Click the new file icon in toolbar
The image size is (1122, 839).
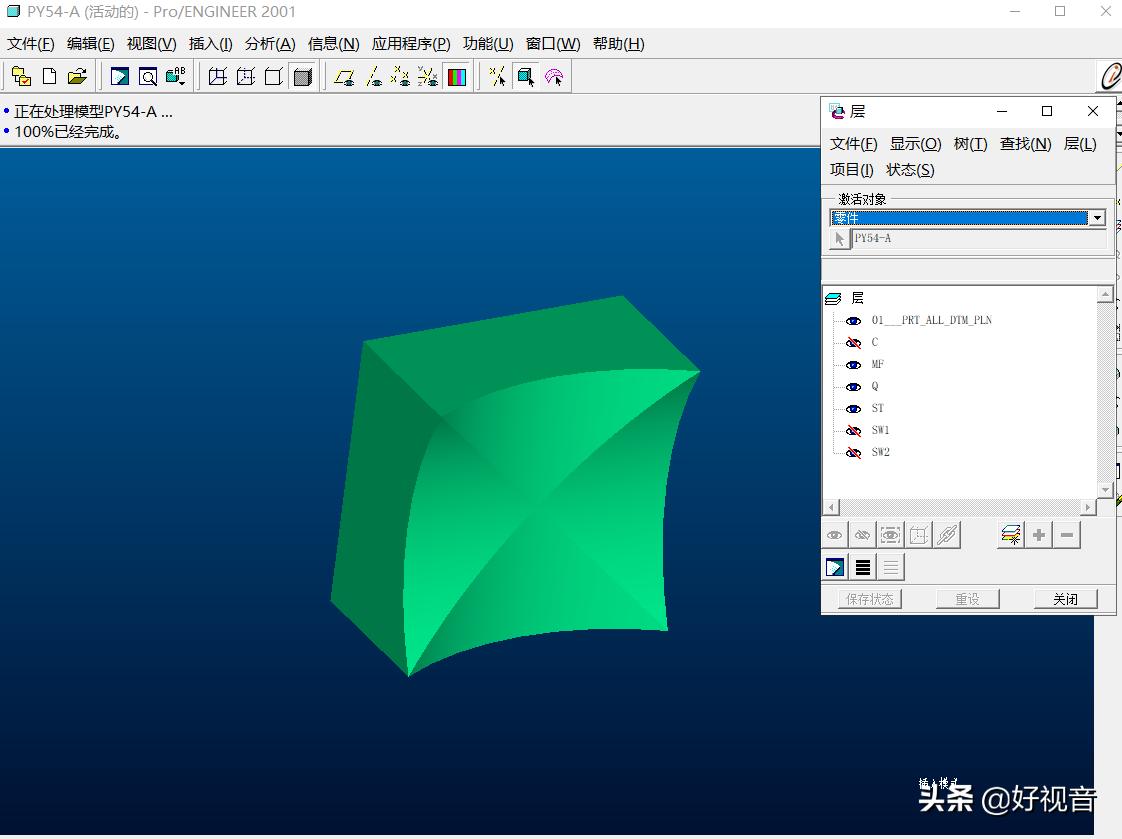pos(49,77)
